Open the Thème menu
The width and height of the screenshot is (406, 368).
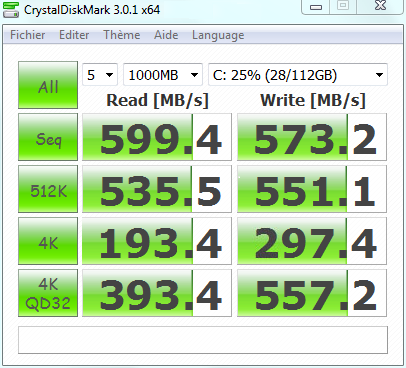122,35
